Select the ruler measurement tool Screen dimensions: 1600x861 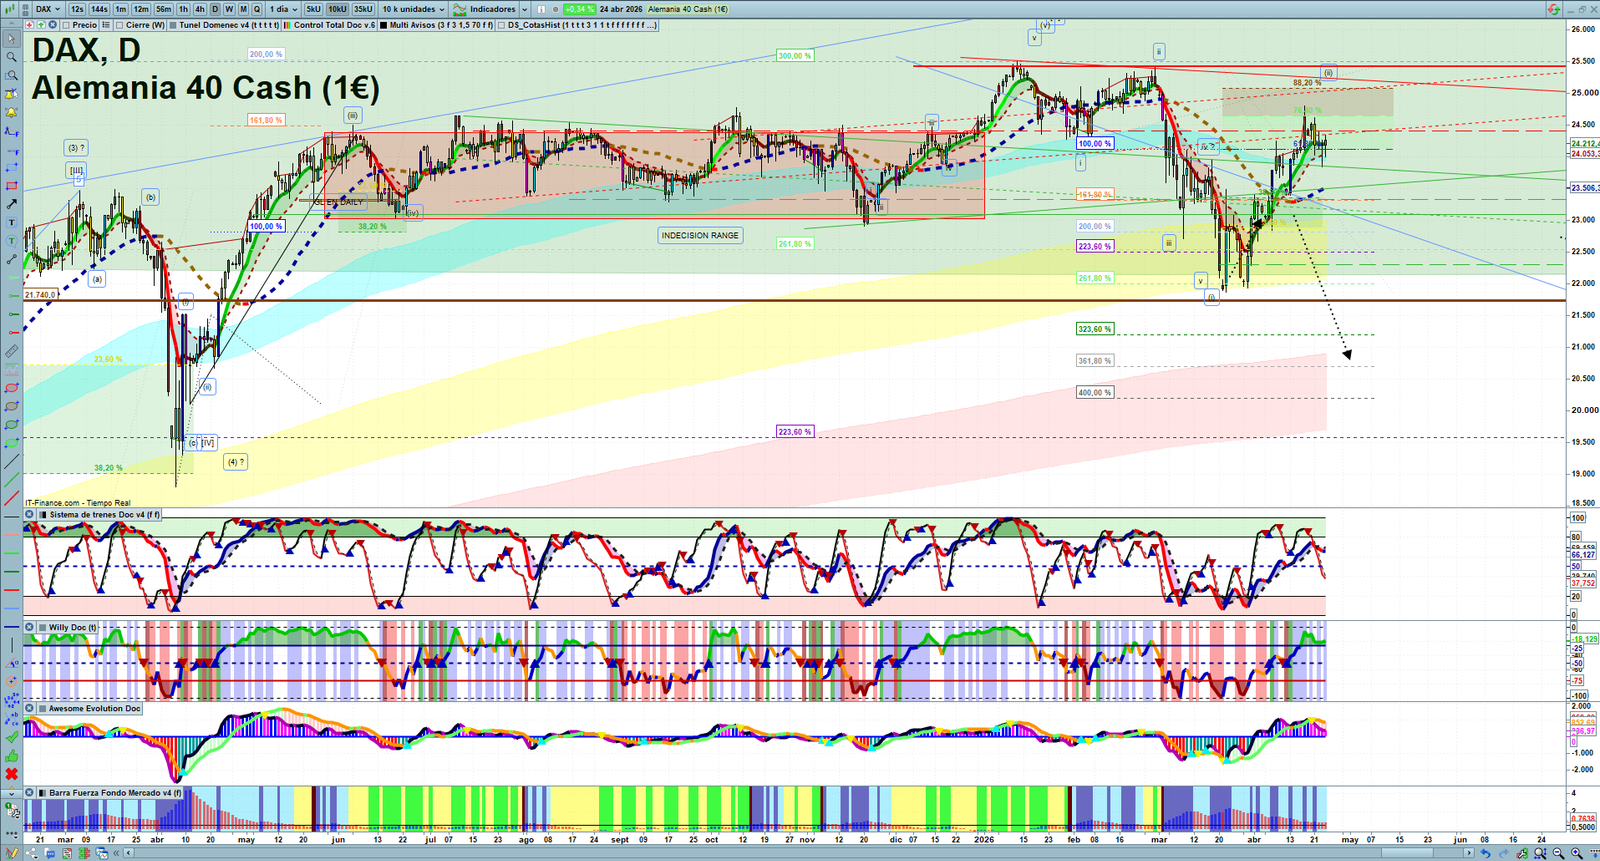(12, 351)
